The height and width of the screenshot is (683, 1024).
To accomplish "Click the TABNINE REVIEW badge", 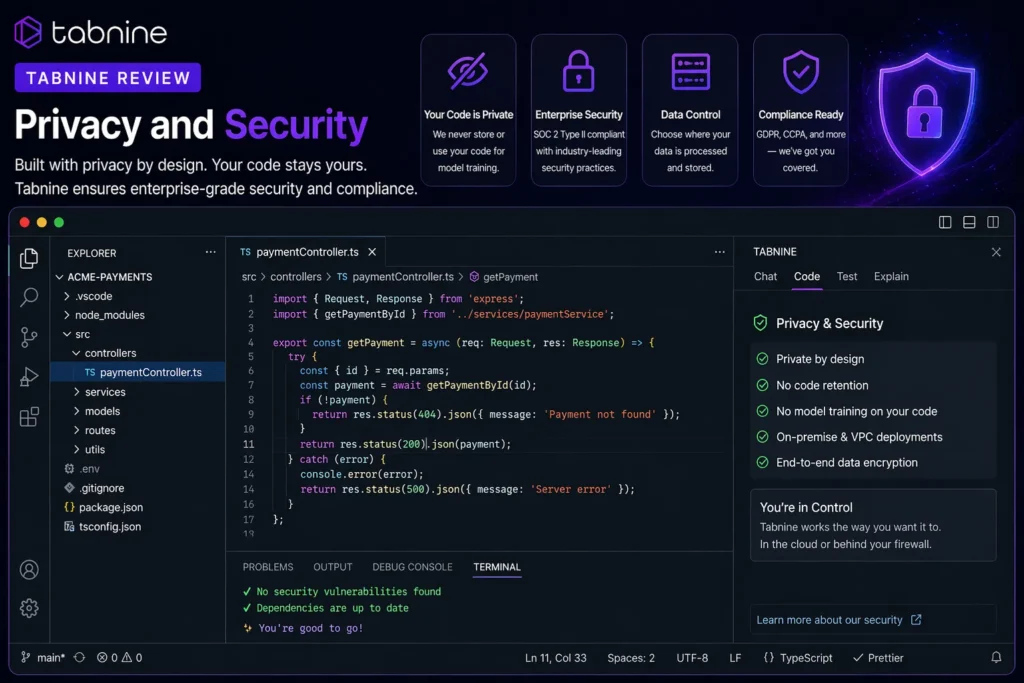I will coord(108,78).
